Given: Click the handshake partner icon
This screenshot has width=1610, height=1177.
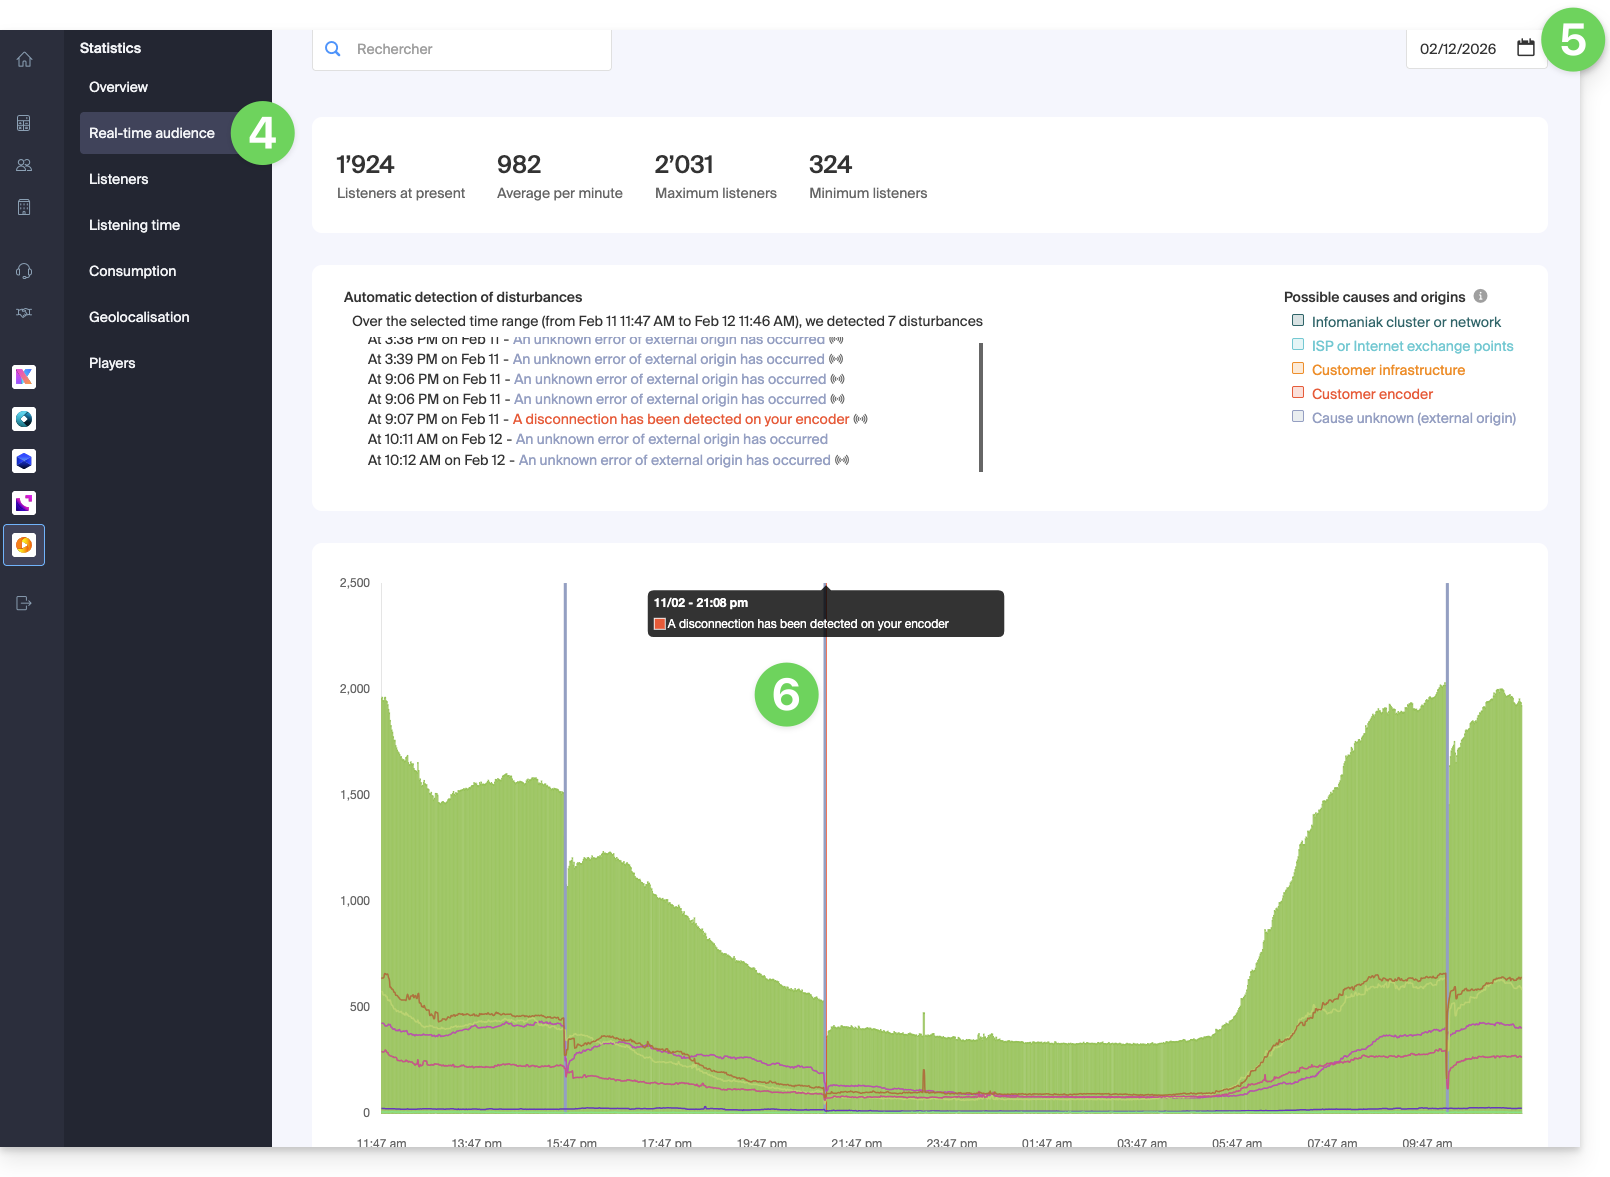Looking at the screenshot, I should 24,313.
